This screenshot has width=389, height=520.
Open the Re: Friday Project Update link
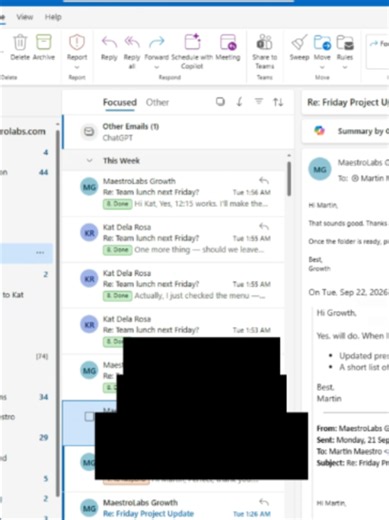pos(148,514)
